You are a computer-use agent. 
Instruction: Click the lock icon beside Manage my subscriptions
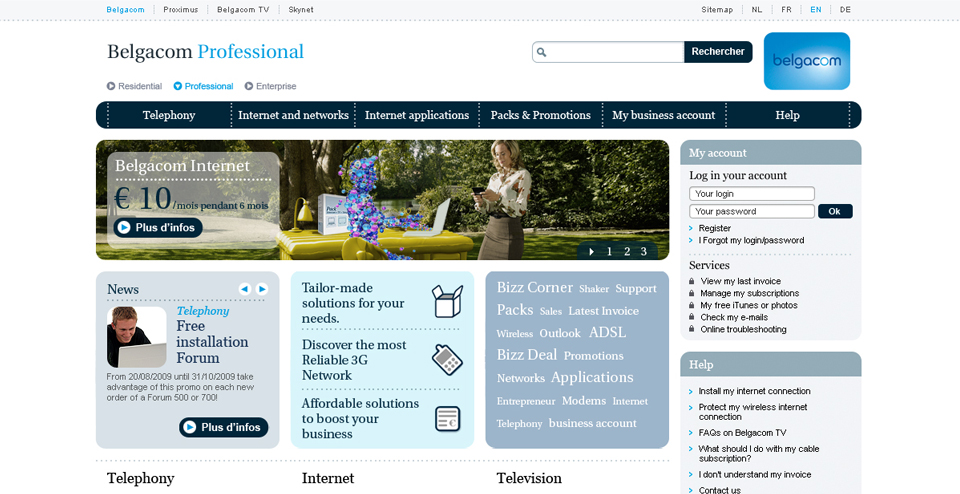coord(692,293)
